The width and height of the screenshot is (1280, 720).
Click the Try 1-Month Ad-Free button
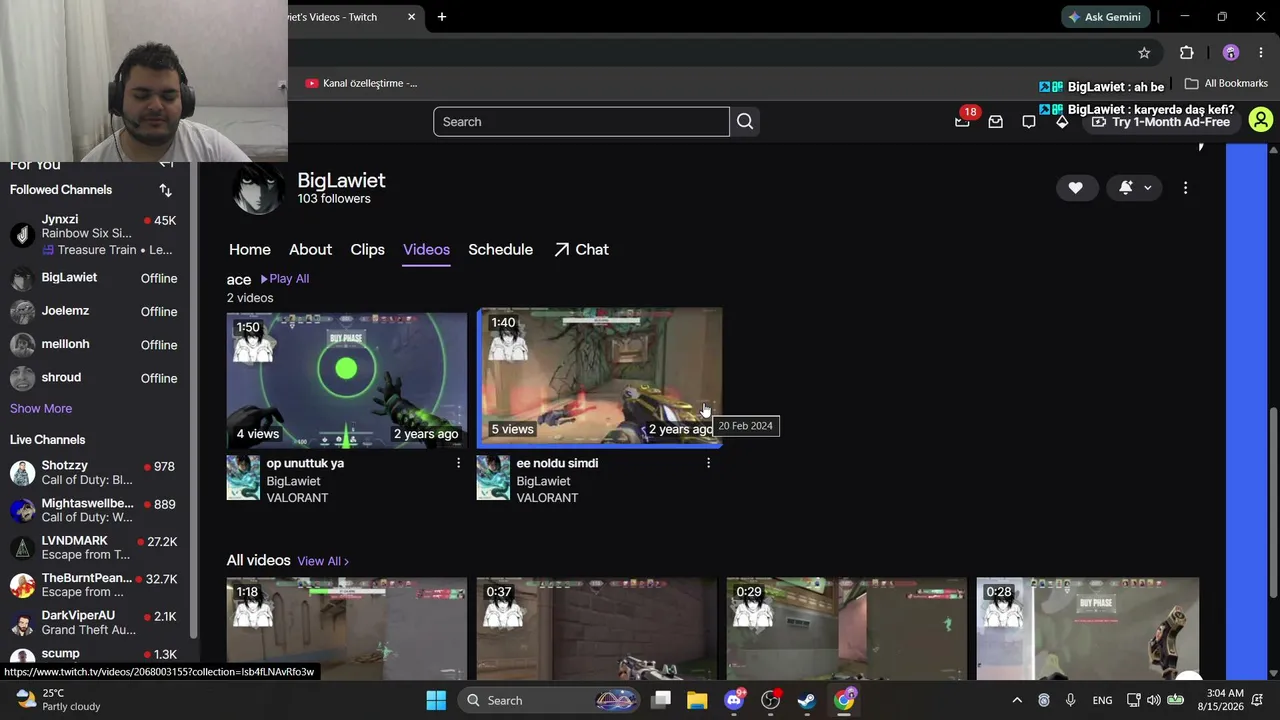tap(1160, 122)
